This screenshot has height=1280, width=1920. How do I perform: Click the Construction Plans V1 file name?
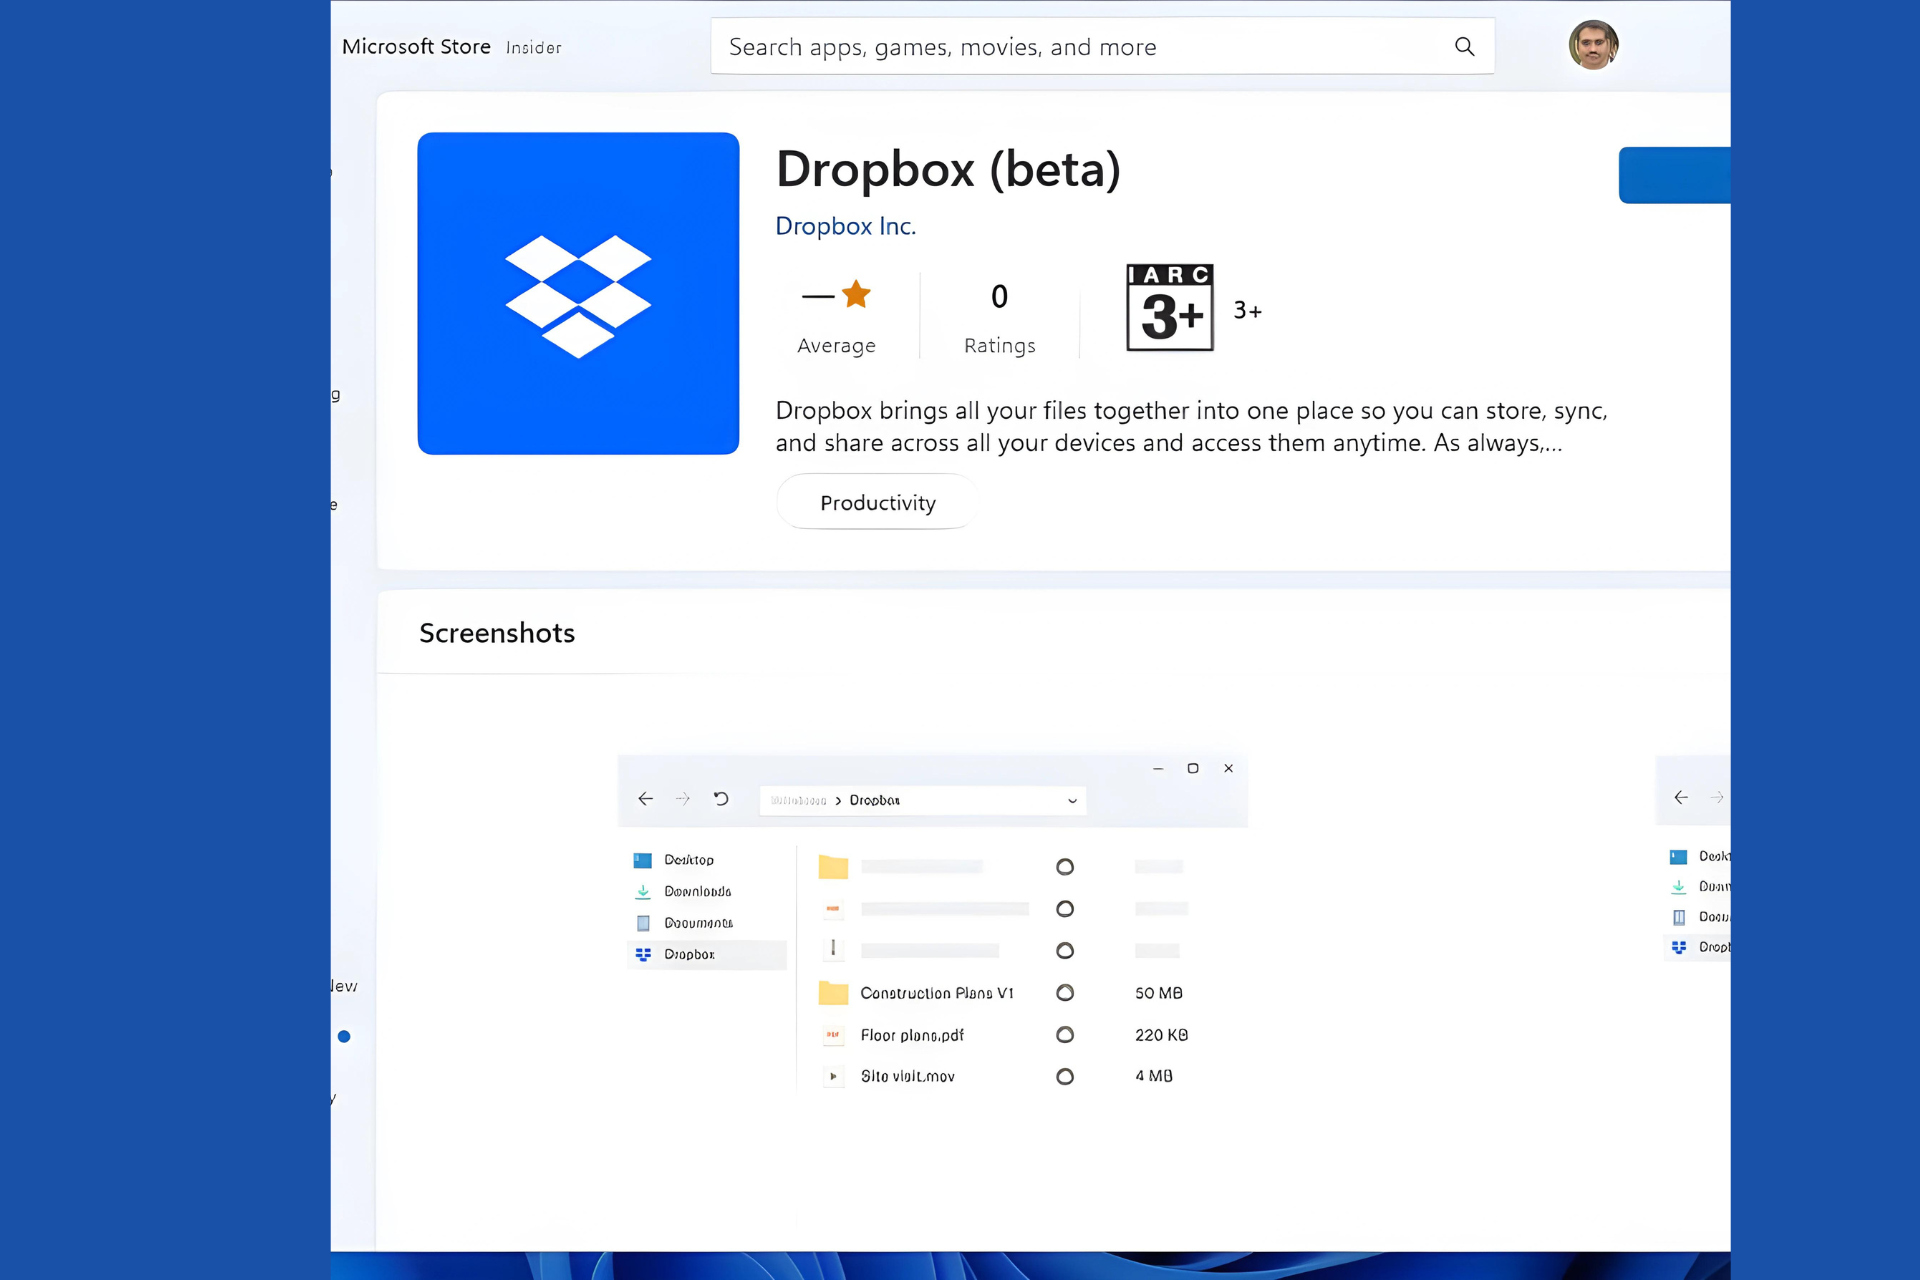click(x=937, y=993)
